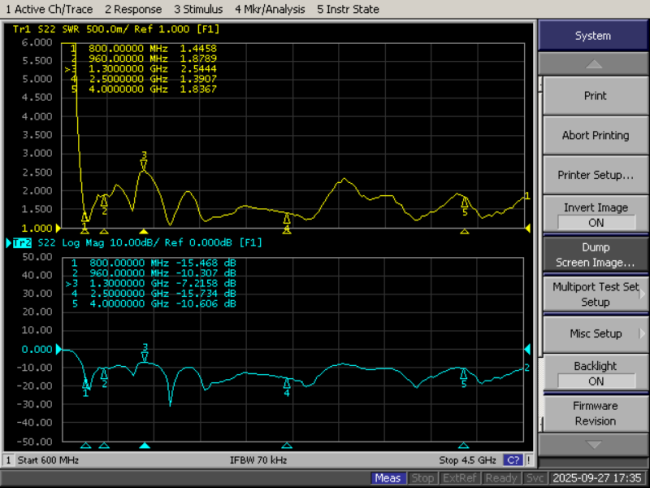Click the date and time display
This screenshot has width=650, height=488.
tap(597, 478)
